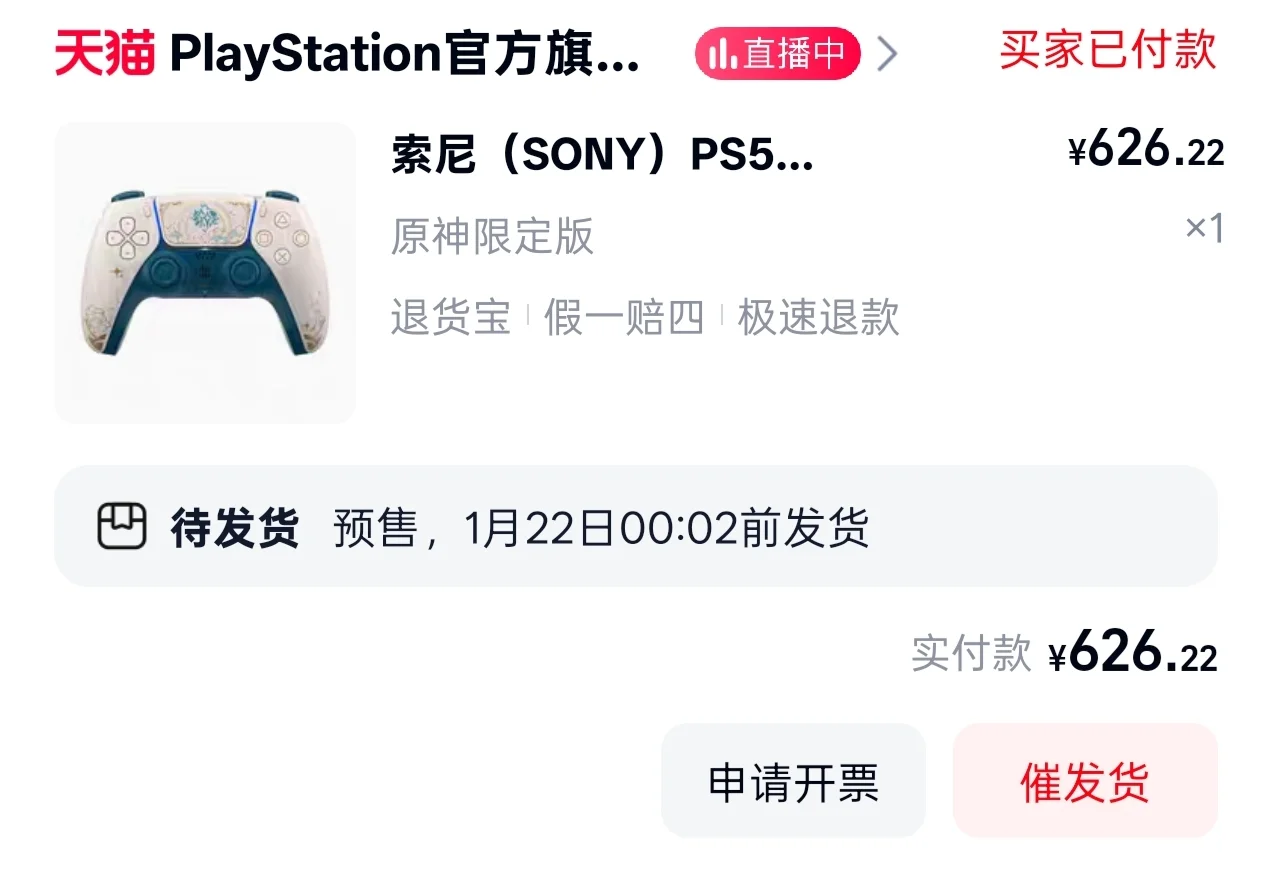Tap the 买家已付款 order status text
This screenshot has height=870, width=1272.
click(x=1107, y=50)
